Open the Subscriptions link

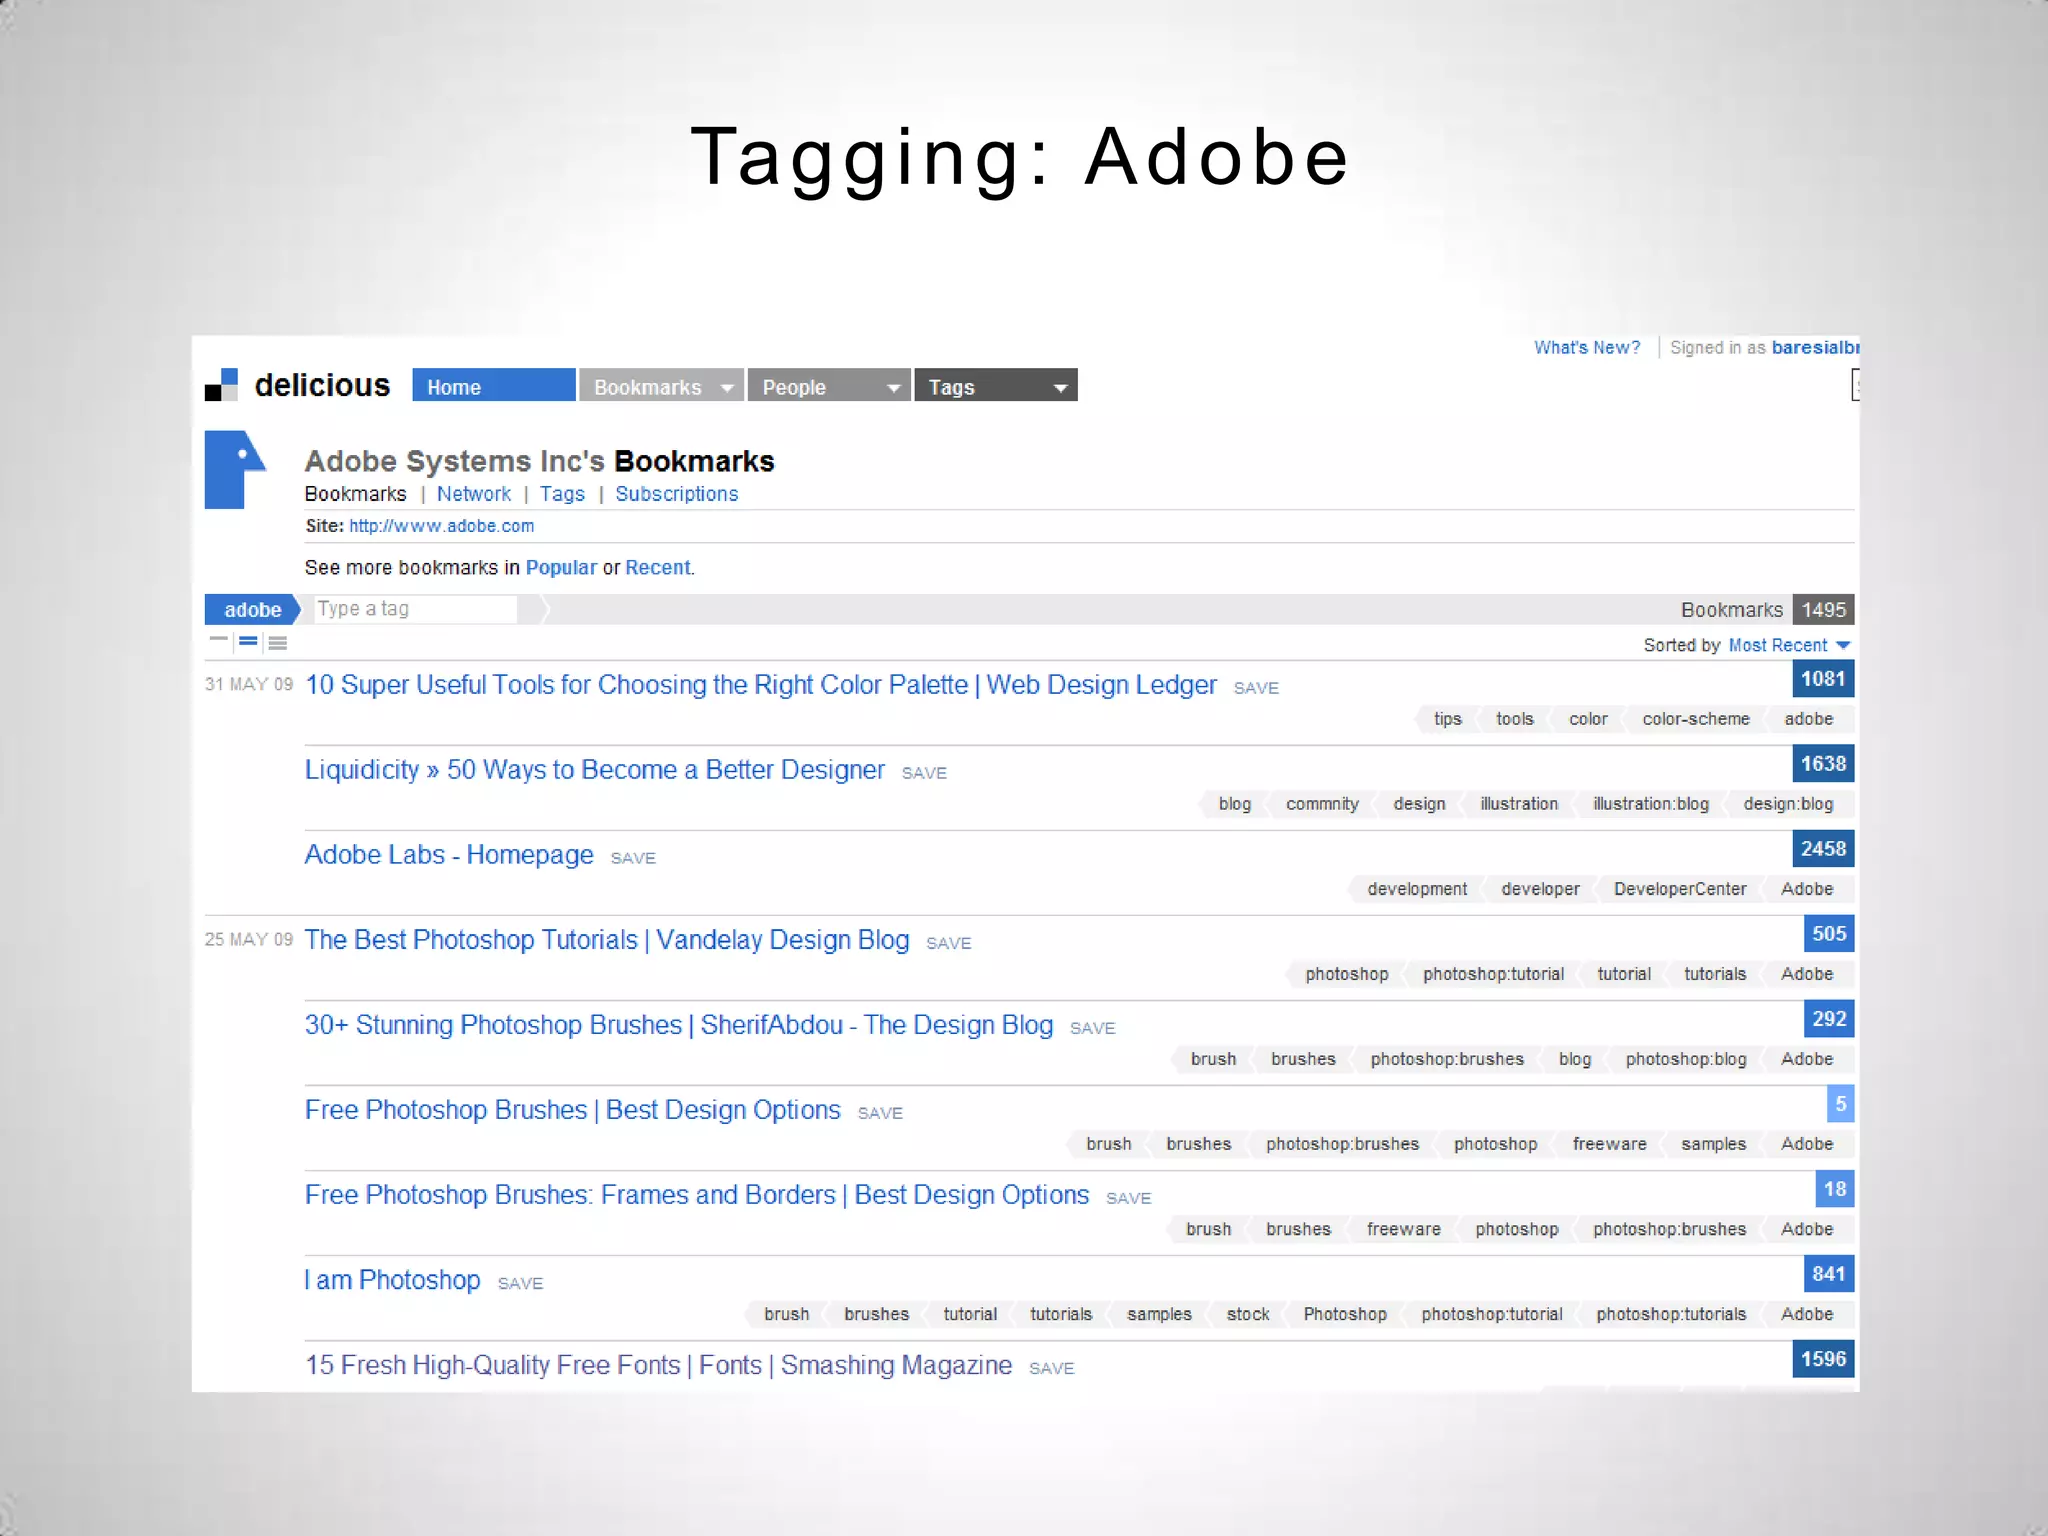(x=676, y=494)
